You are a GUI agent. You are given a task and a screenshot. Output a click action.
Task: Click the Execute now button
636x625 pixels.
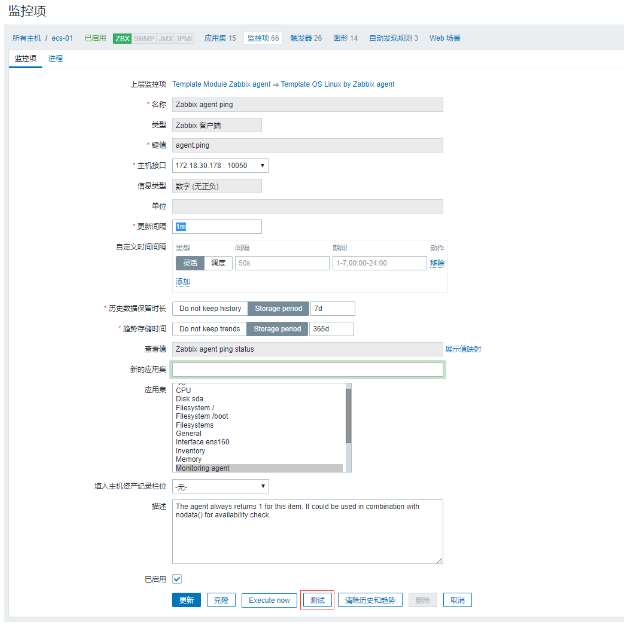[269, 600]
